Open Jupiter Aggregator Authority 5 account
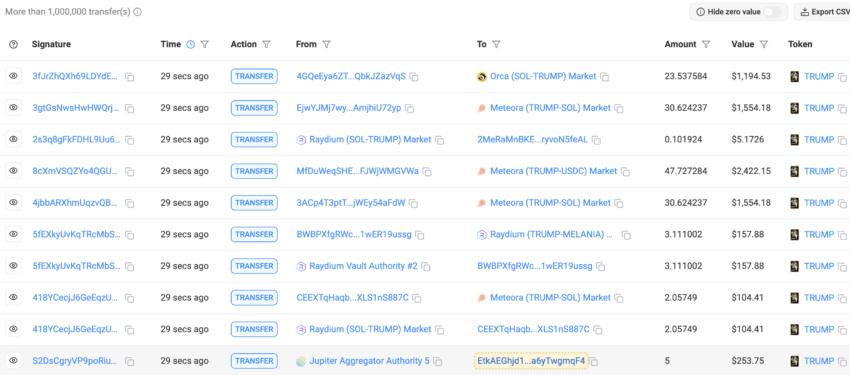This screenshot has height=375, width=850. click(x=369, y=361)
